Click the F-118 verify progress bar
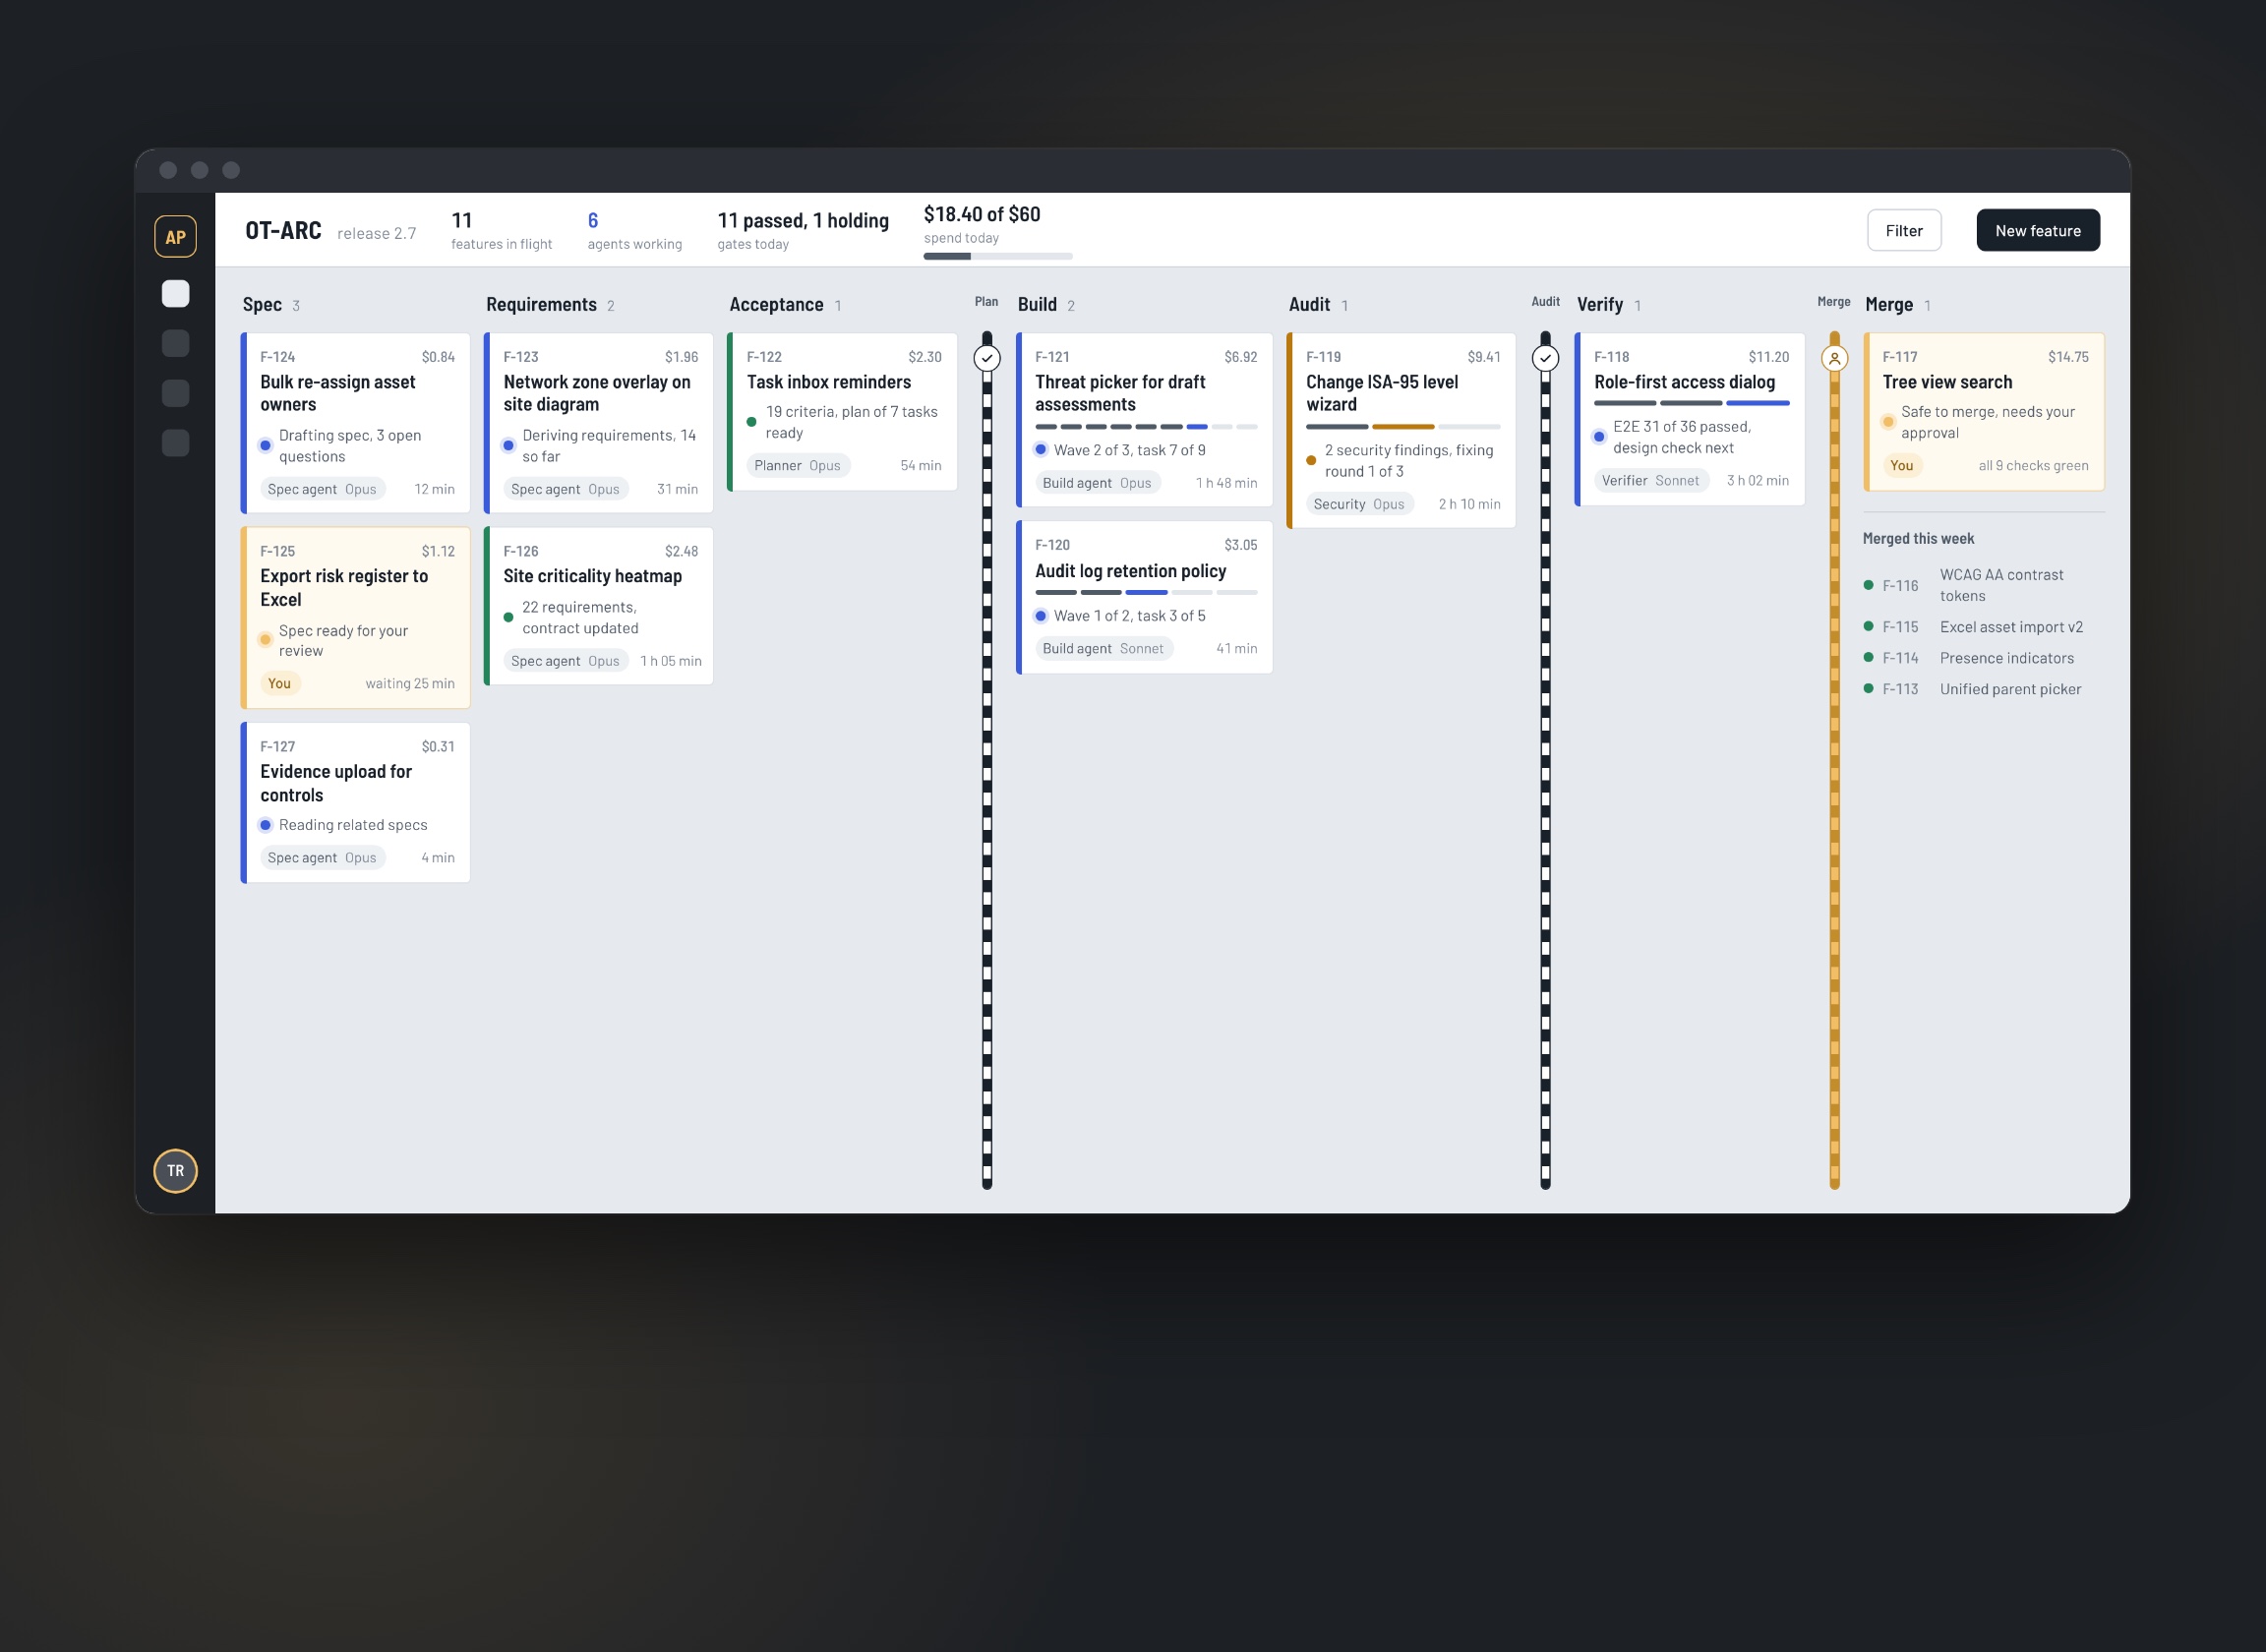This screenshot has height=1652, width=2266. 1691,403
